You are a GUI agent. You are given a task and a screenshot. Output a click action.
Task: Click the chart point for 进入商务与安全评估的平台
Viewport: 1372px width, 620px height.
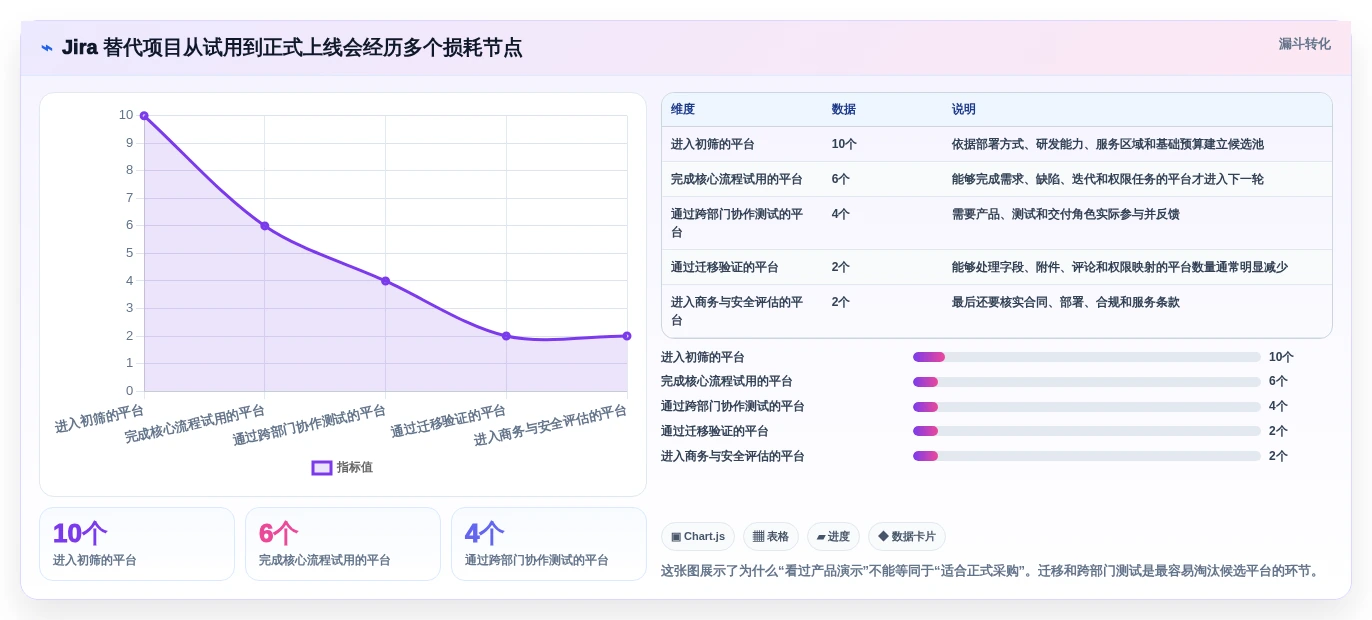(x=627, y=336)
